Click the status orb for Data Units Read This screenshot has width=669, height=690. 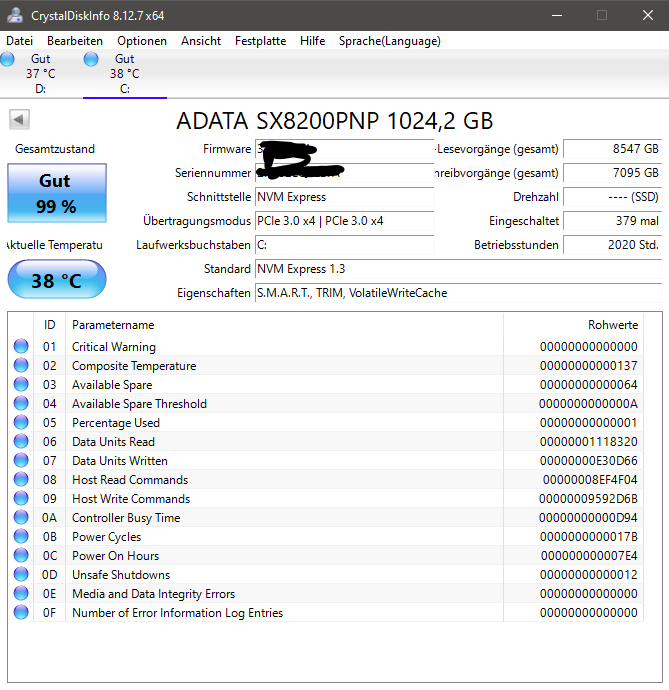[21, 441]
